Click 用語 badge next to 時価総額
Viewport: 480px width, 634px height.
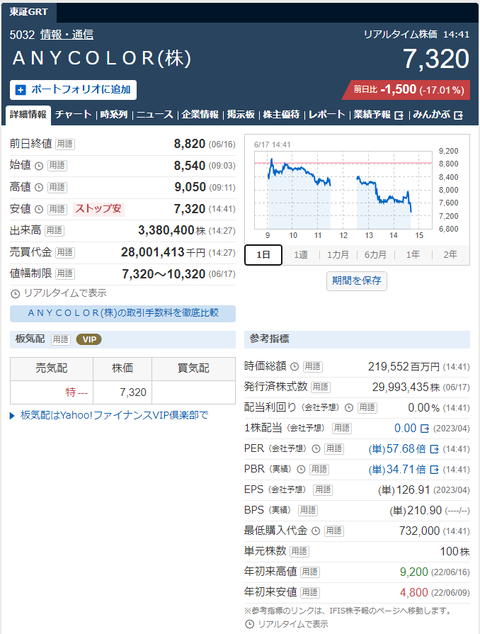(313, 366)
